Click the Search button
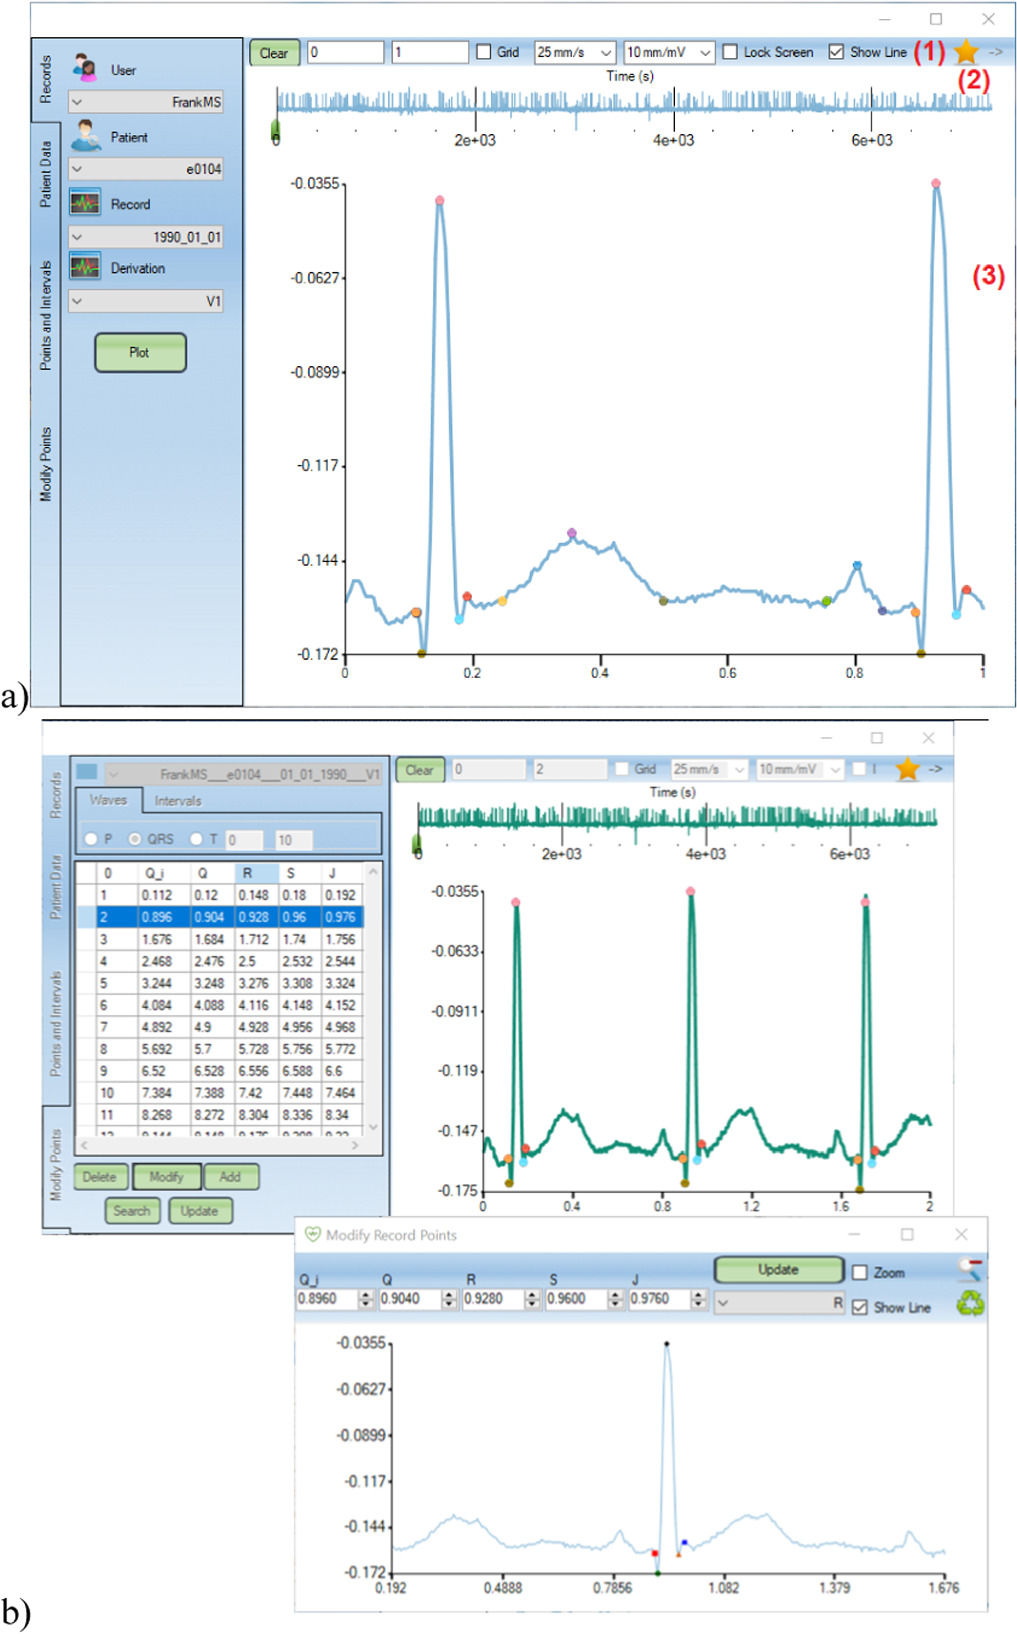This screenshot has width=1017, height=1634. [132, 1211]
